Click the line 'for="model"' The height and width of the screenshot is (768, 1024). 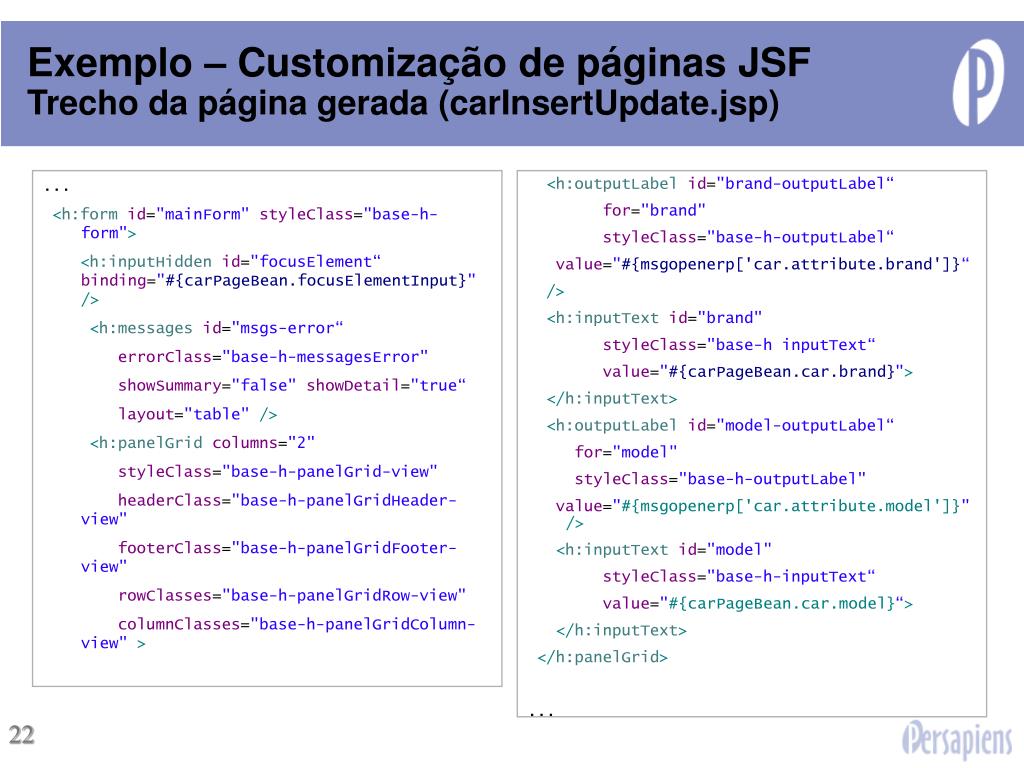(x=626, y=452)
